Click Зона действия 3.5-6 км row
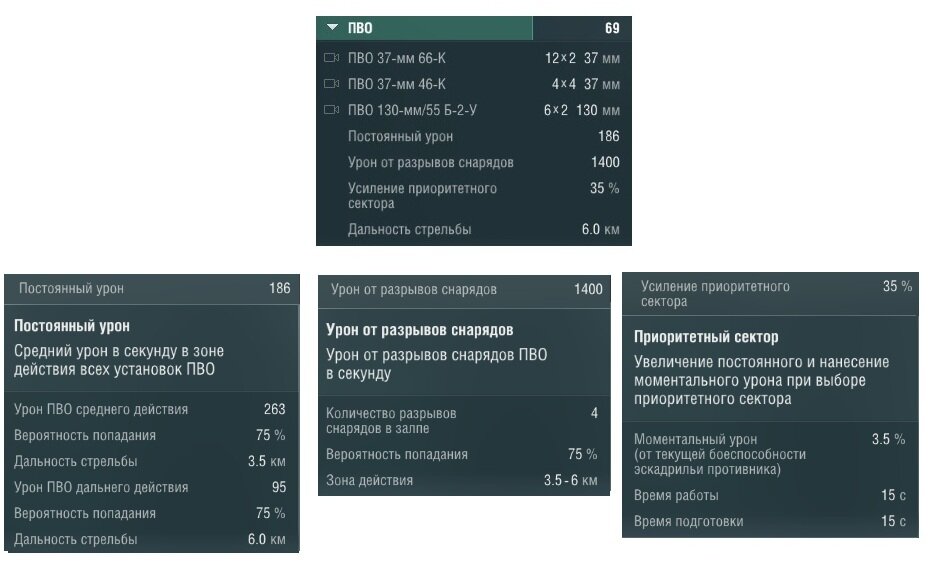 click(462, 480)
